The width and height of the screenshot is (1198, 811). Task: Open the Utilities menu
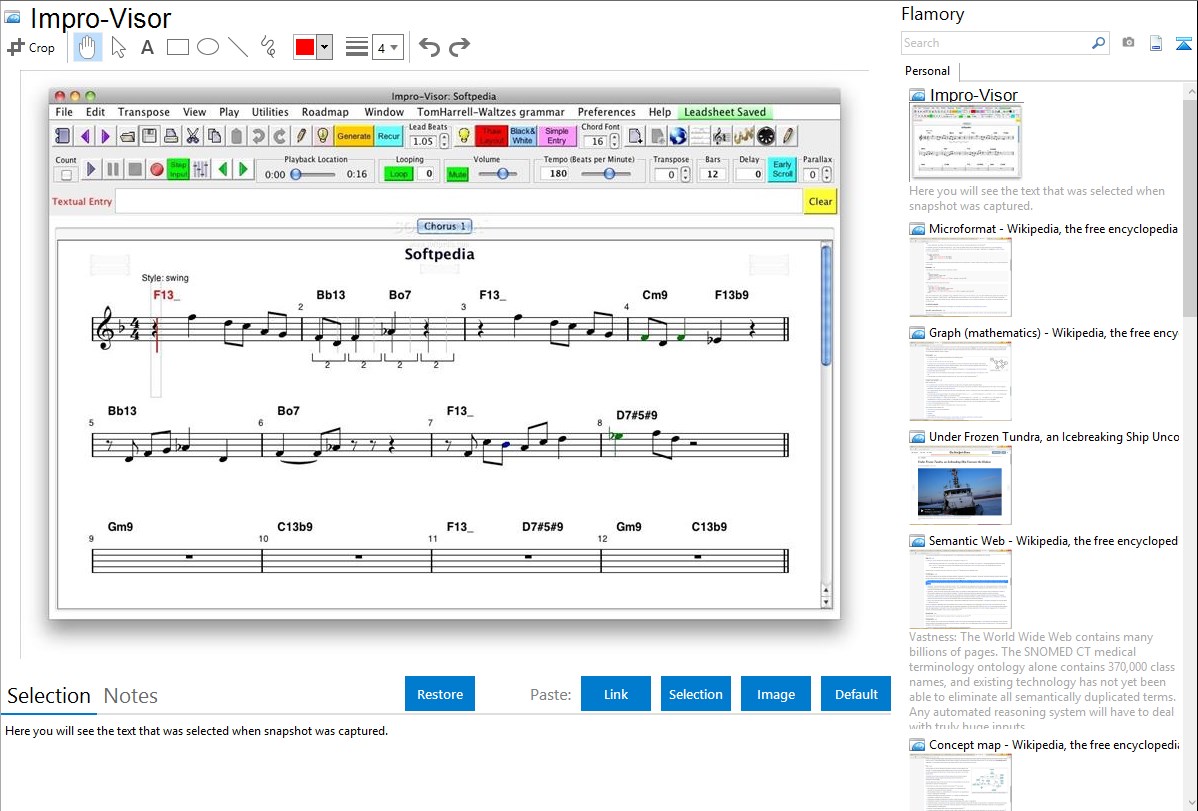(270, 112)
